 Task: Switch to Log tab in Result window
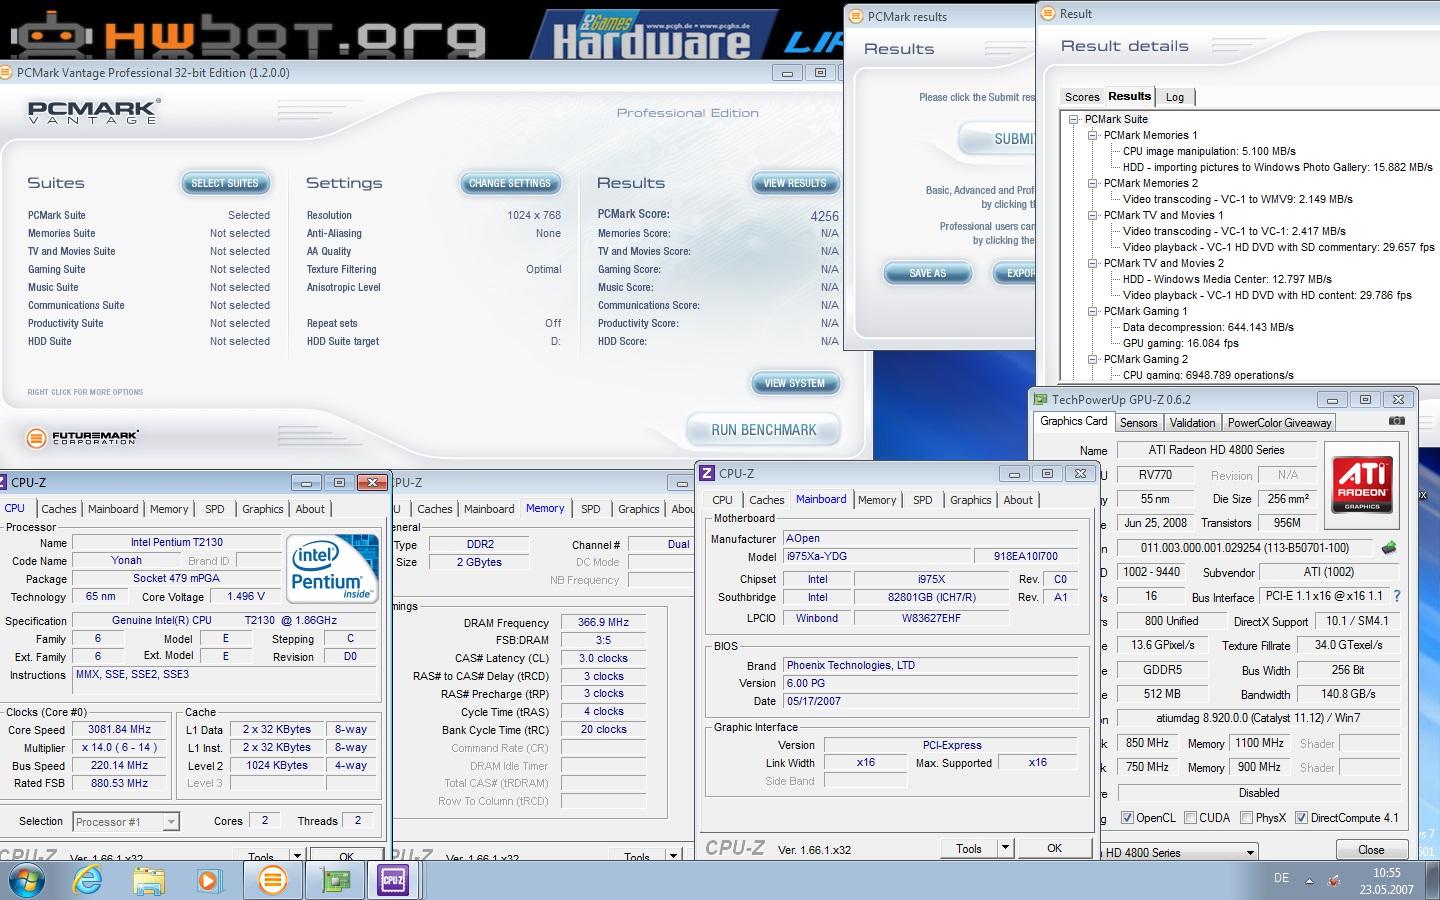[x=1174, y=97]
